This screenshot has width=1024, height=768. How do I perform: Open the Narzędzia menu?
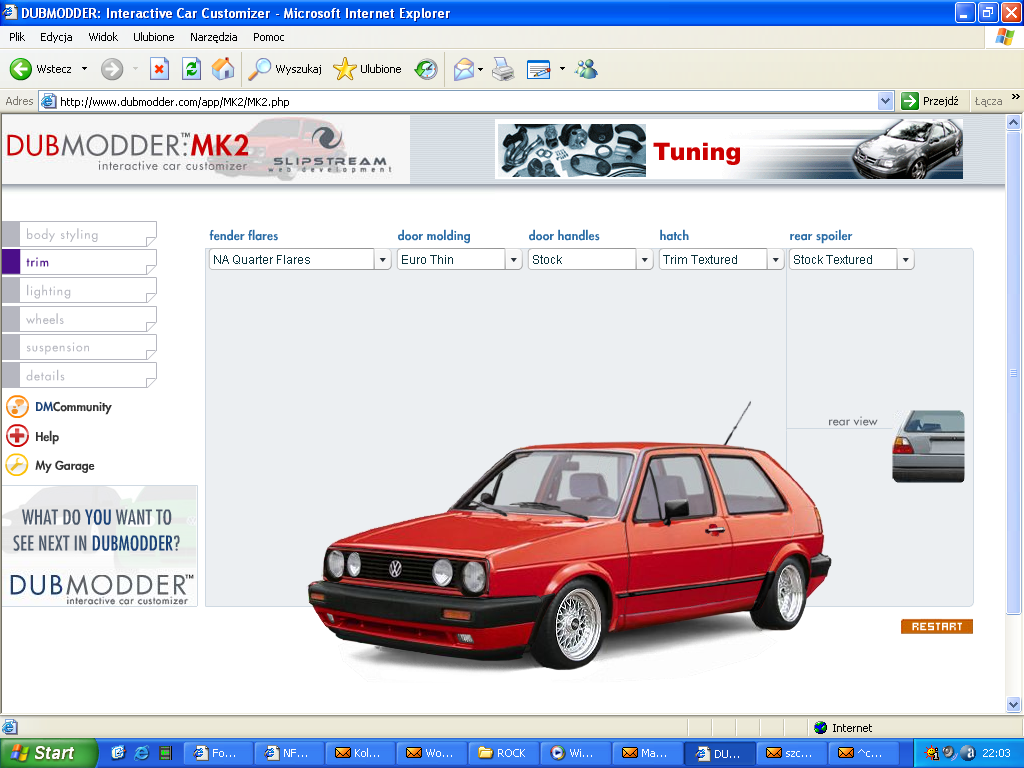[214, 37]
